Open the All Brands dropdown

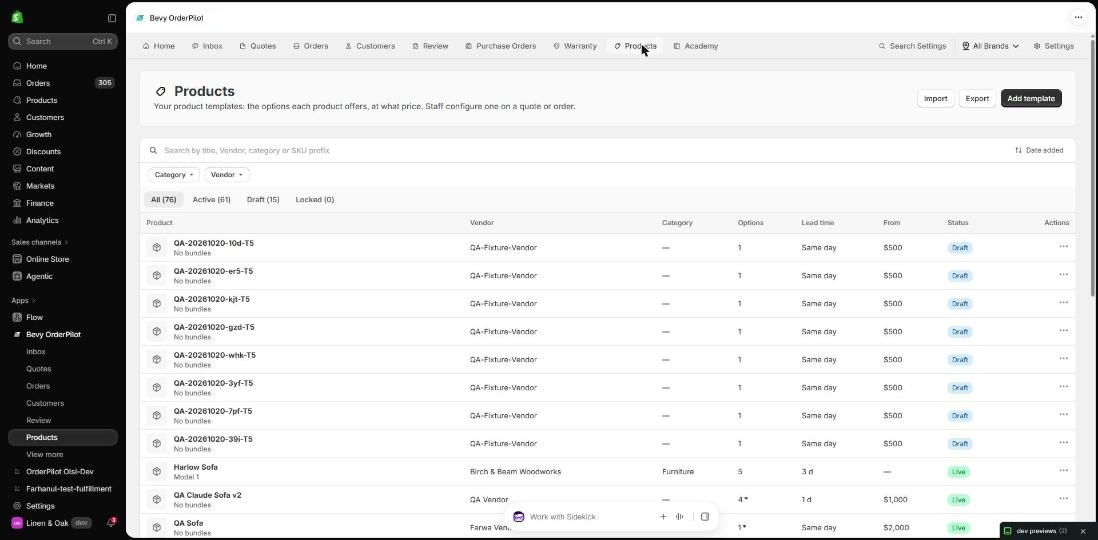(x=990, y=46)
